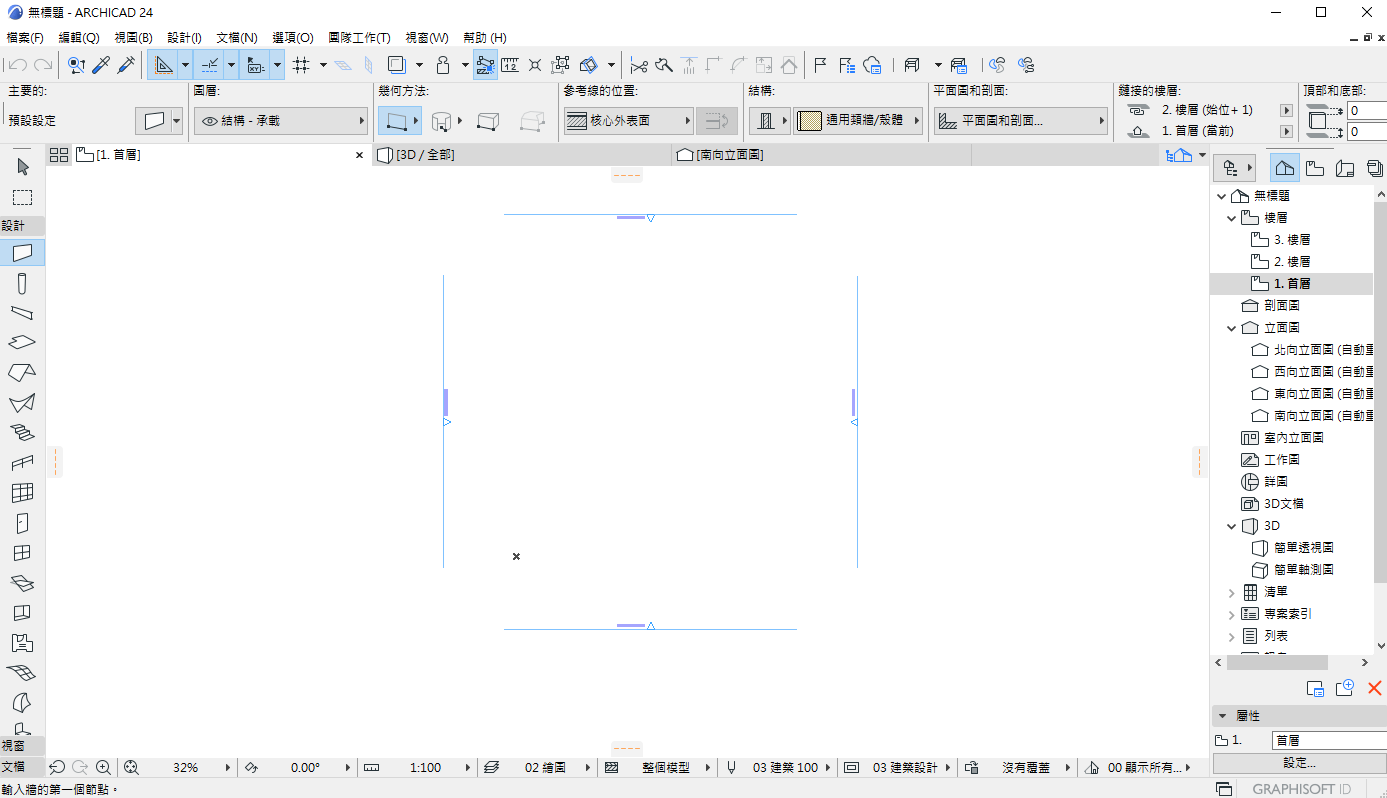Switch to the 3D / 全部 tab
1387x798 pixels.
[520, 155]
